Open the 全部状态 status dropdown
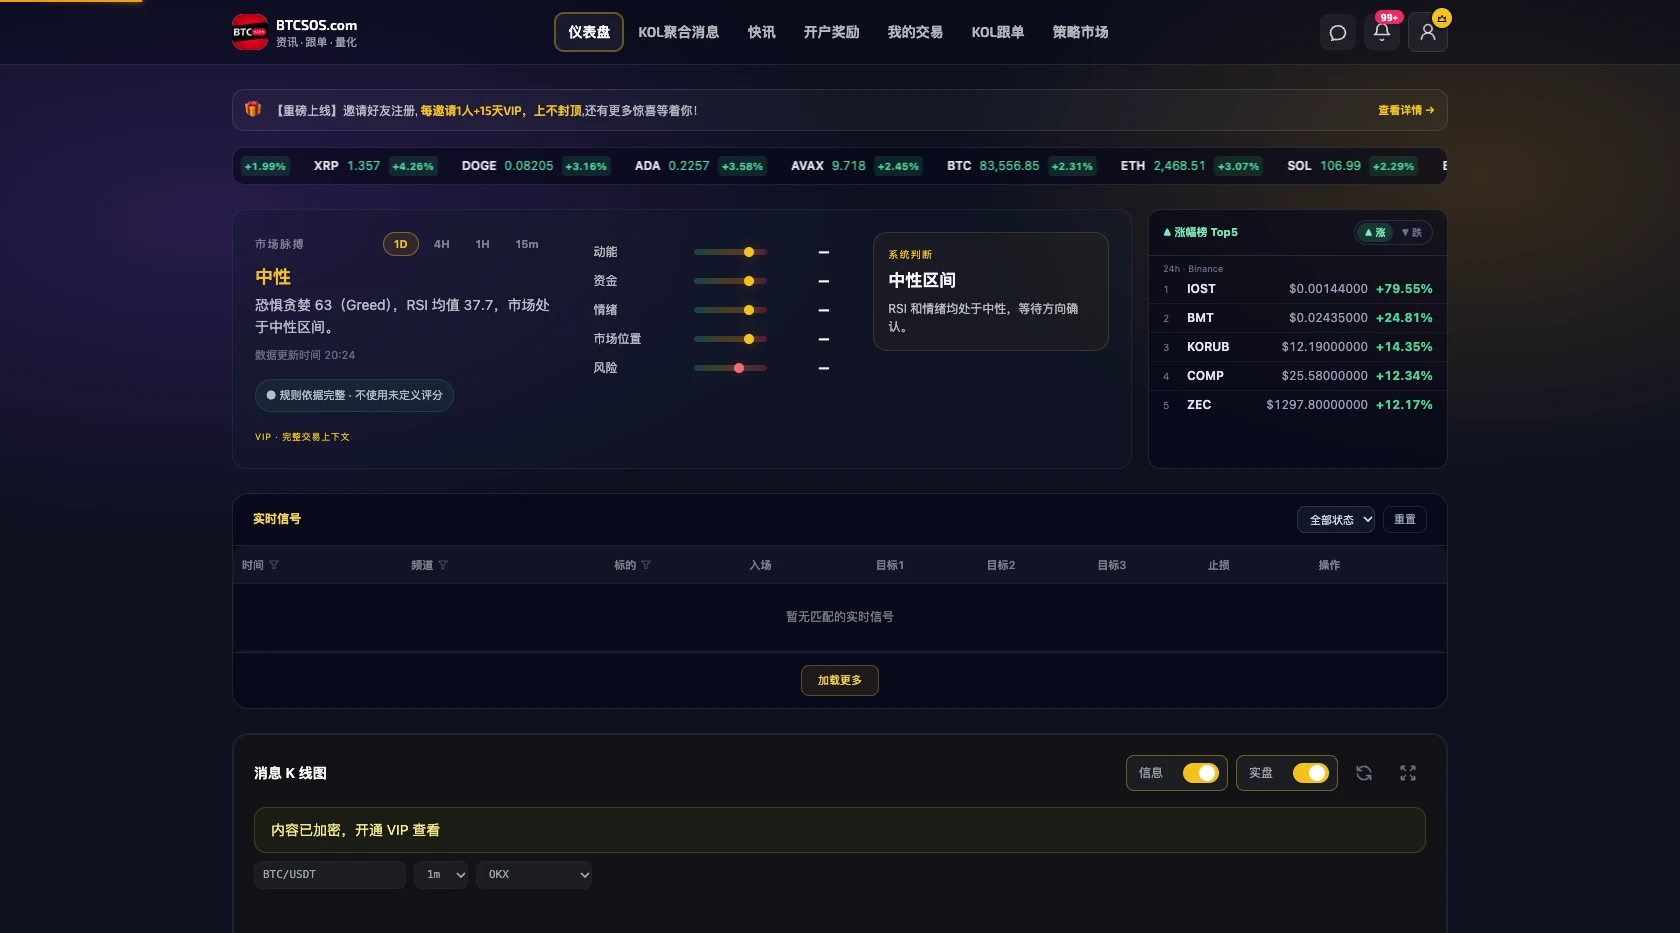This screenshot has width=1680, height=933. tap(1336, 520)
